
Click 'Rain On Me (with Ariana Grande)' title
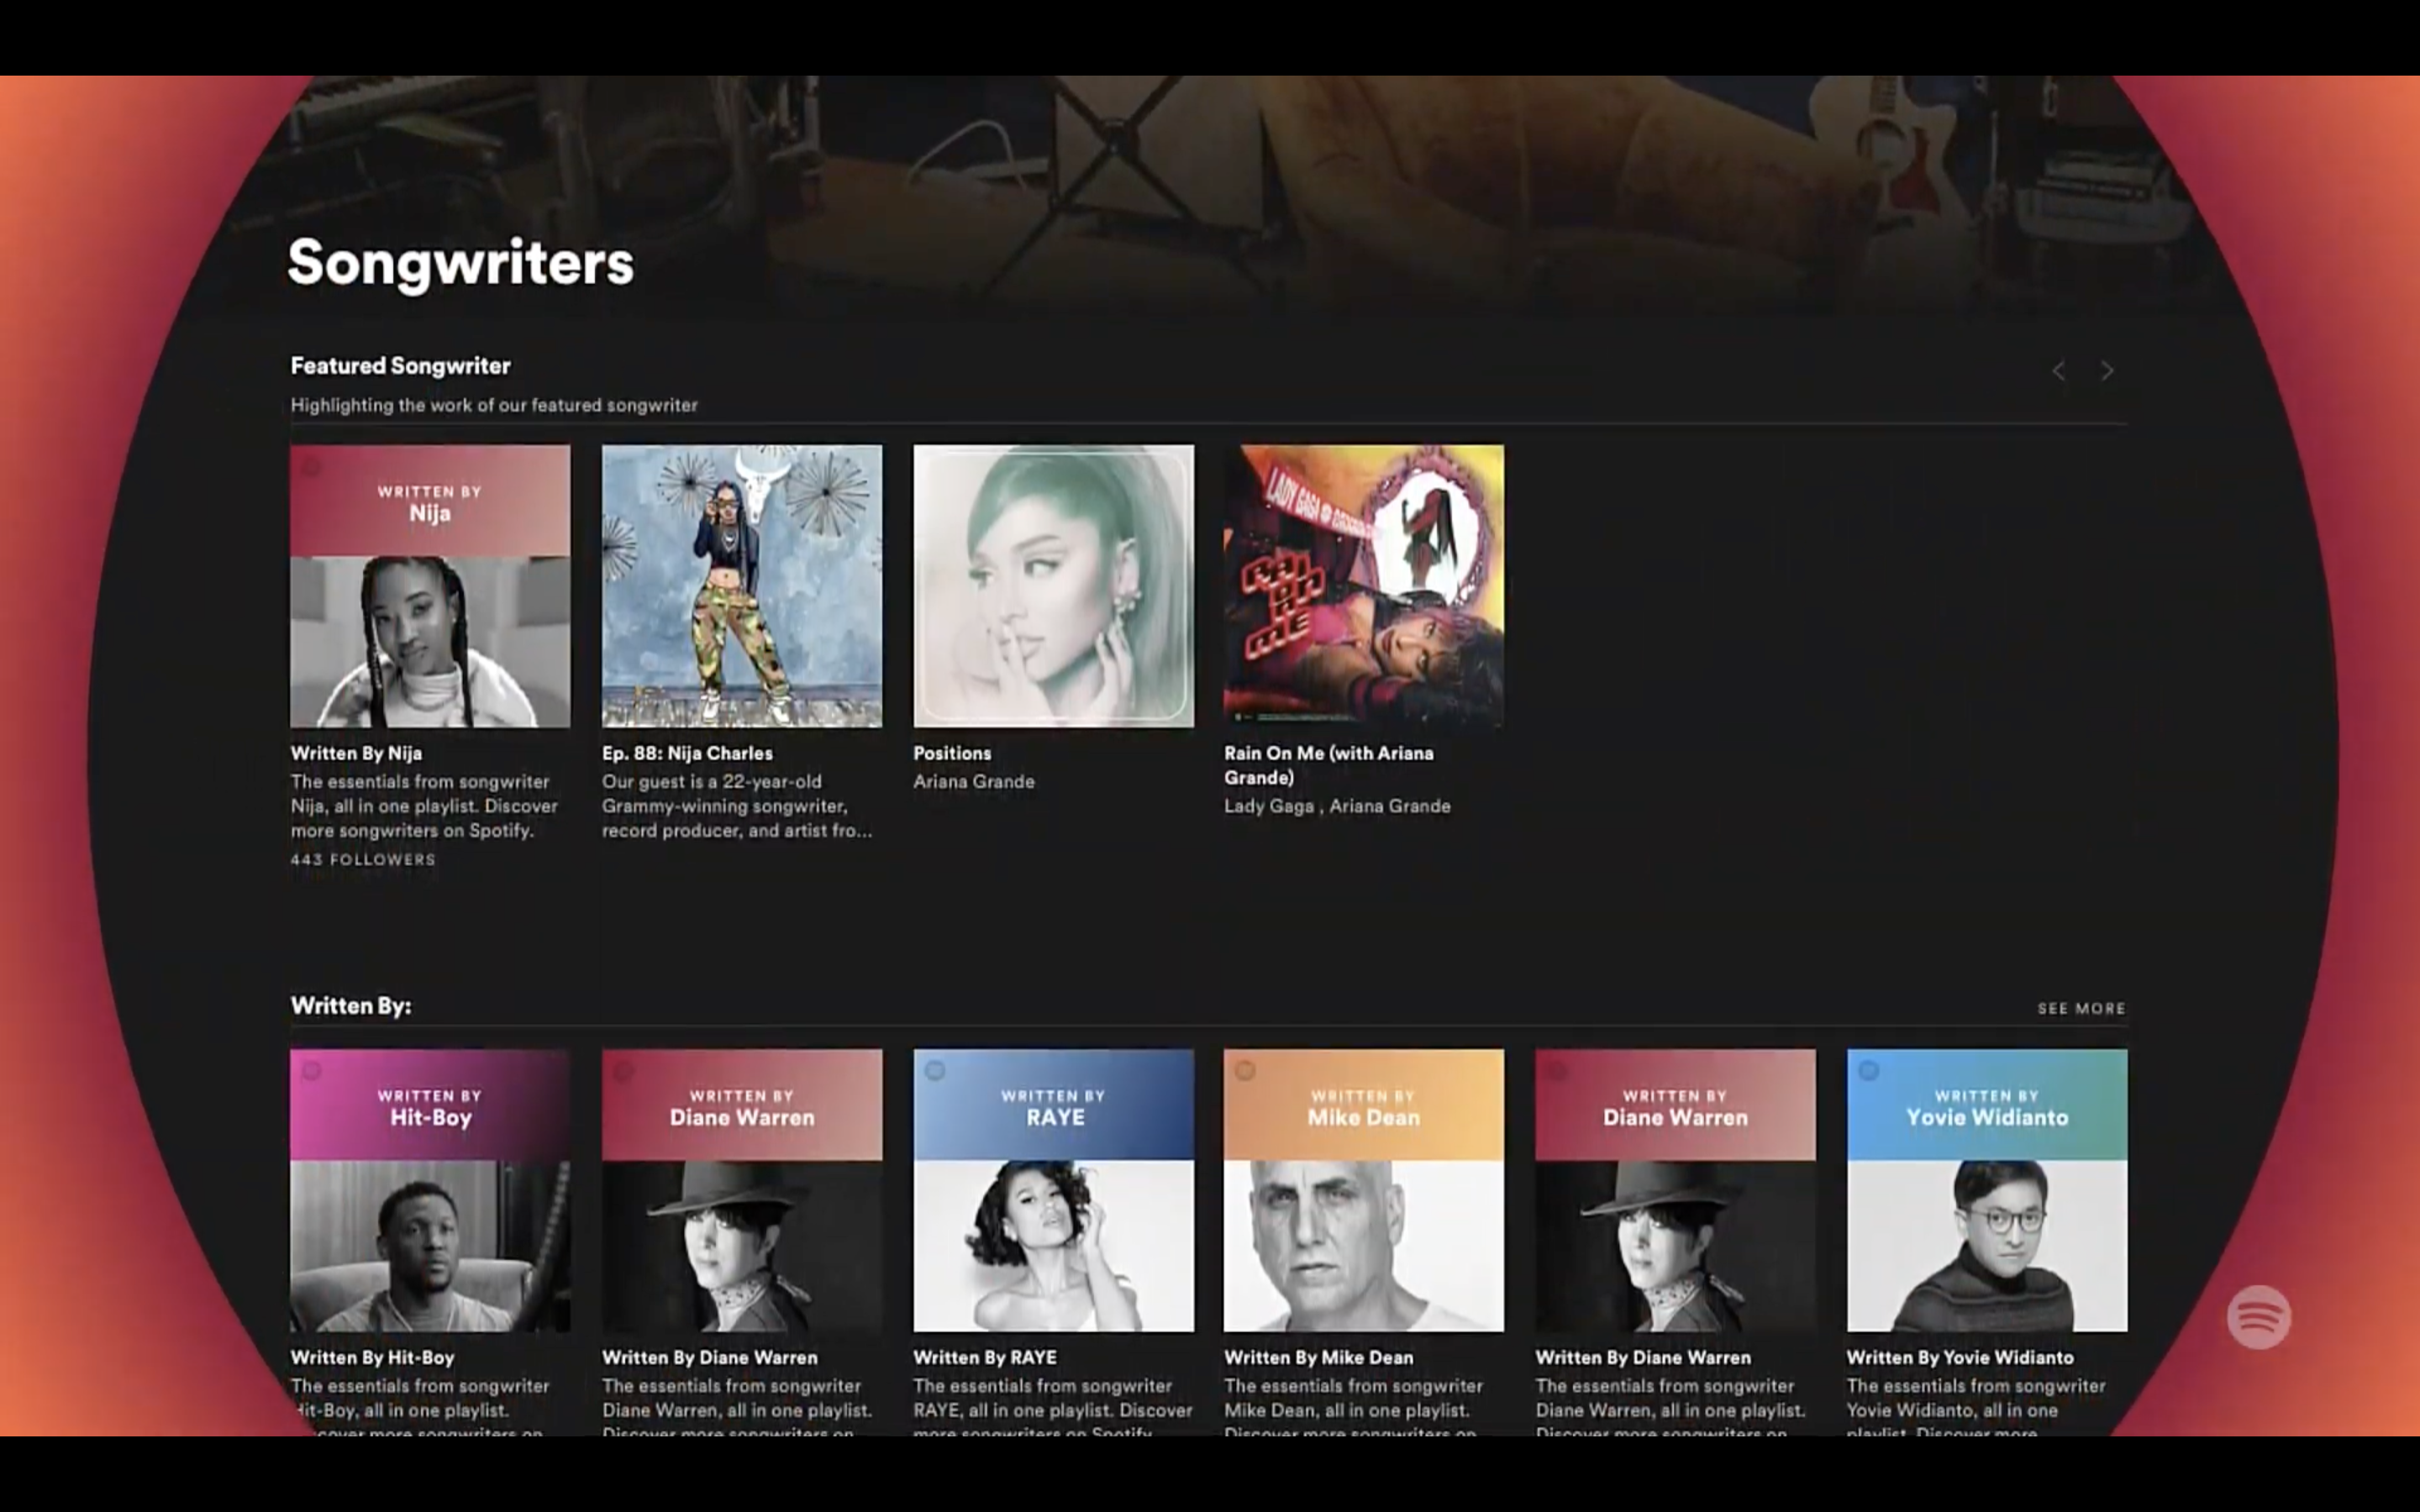coord(1329,765)
